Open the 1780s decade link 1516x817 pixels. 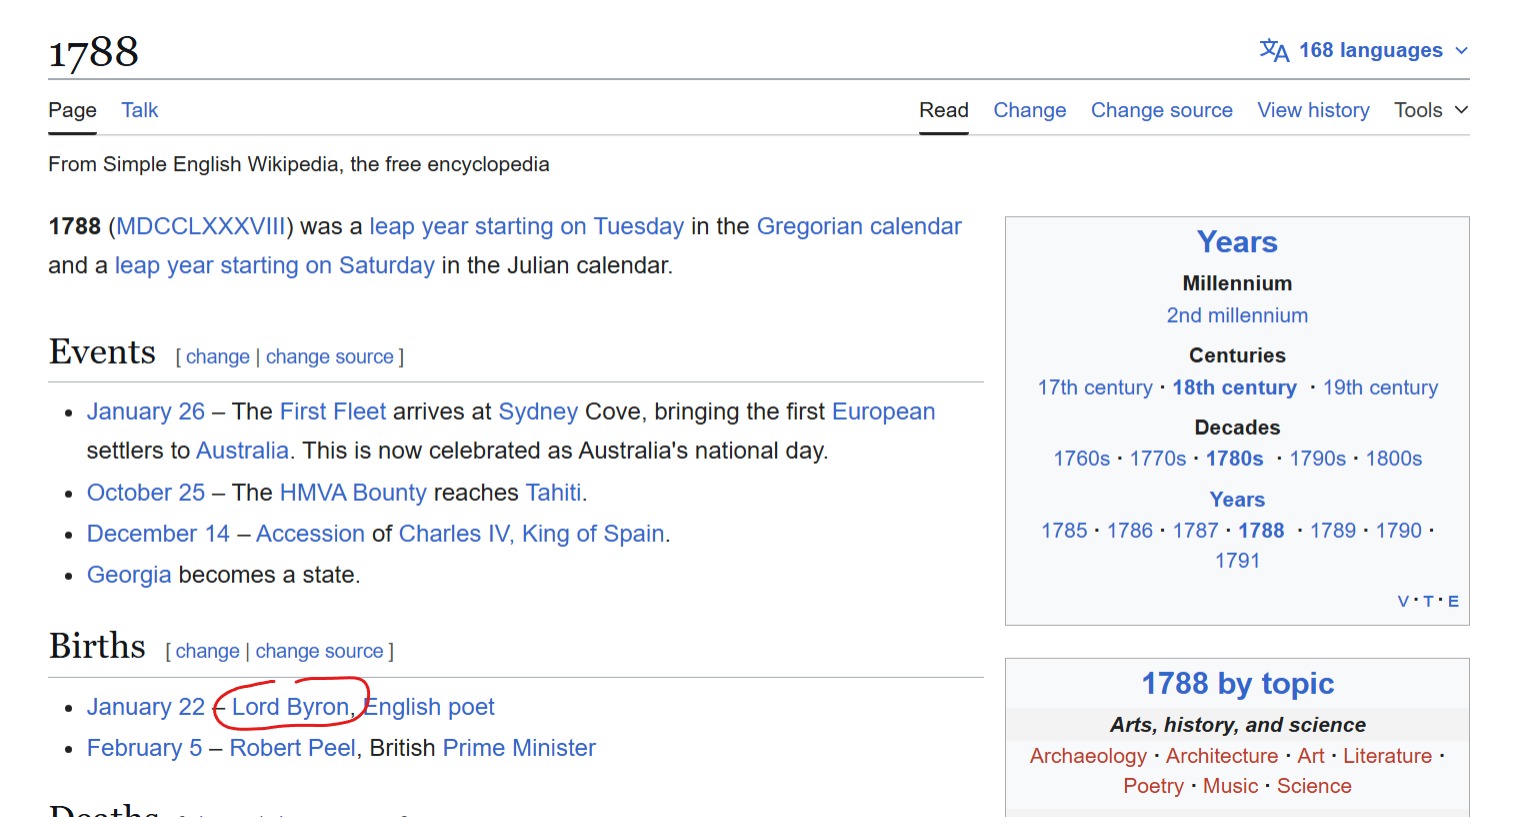click(1235, 458)
